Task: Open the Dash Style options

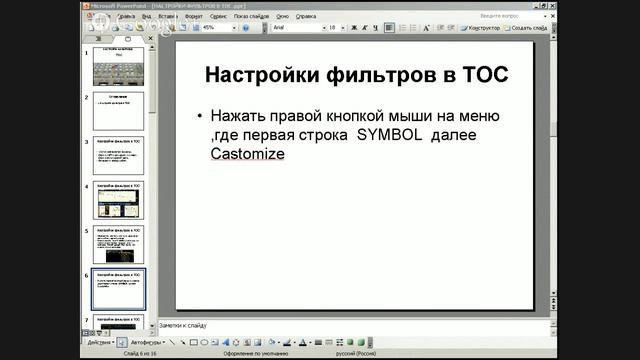Action: [x=329, y=342]
